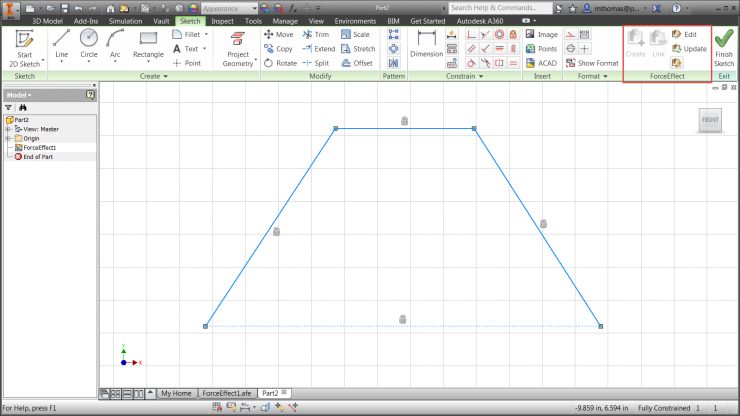
Task: Switch to the Inspect tab
Action: click(222, 21)
